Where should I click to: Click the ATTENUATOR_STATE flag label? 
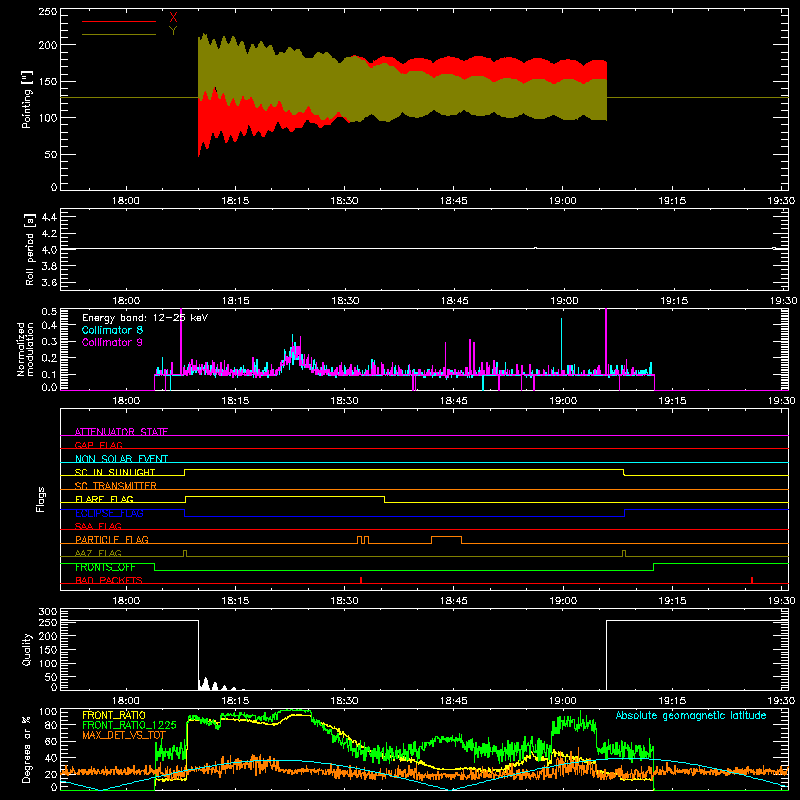click(121, 432)
